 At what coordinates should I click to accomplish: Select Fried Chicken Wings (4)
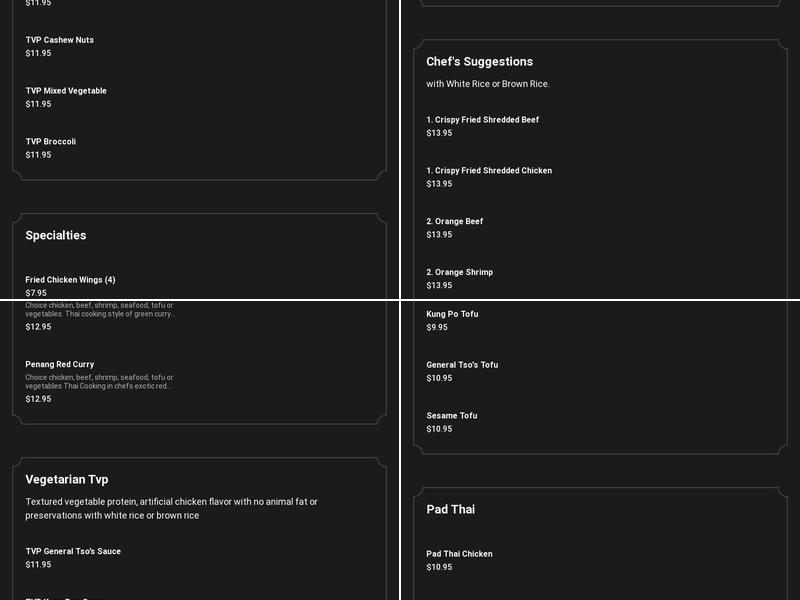click(x=70, y=280)
